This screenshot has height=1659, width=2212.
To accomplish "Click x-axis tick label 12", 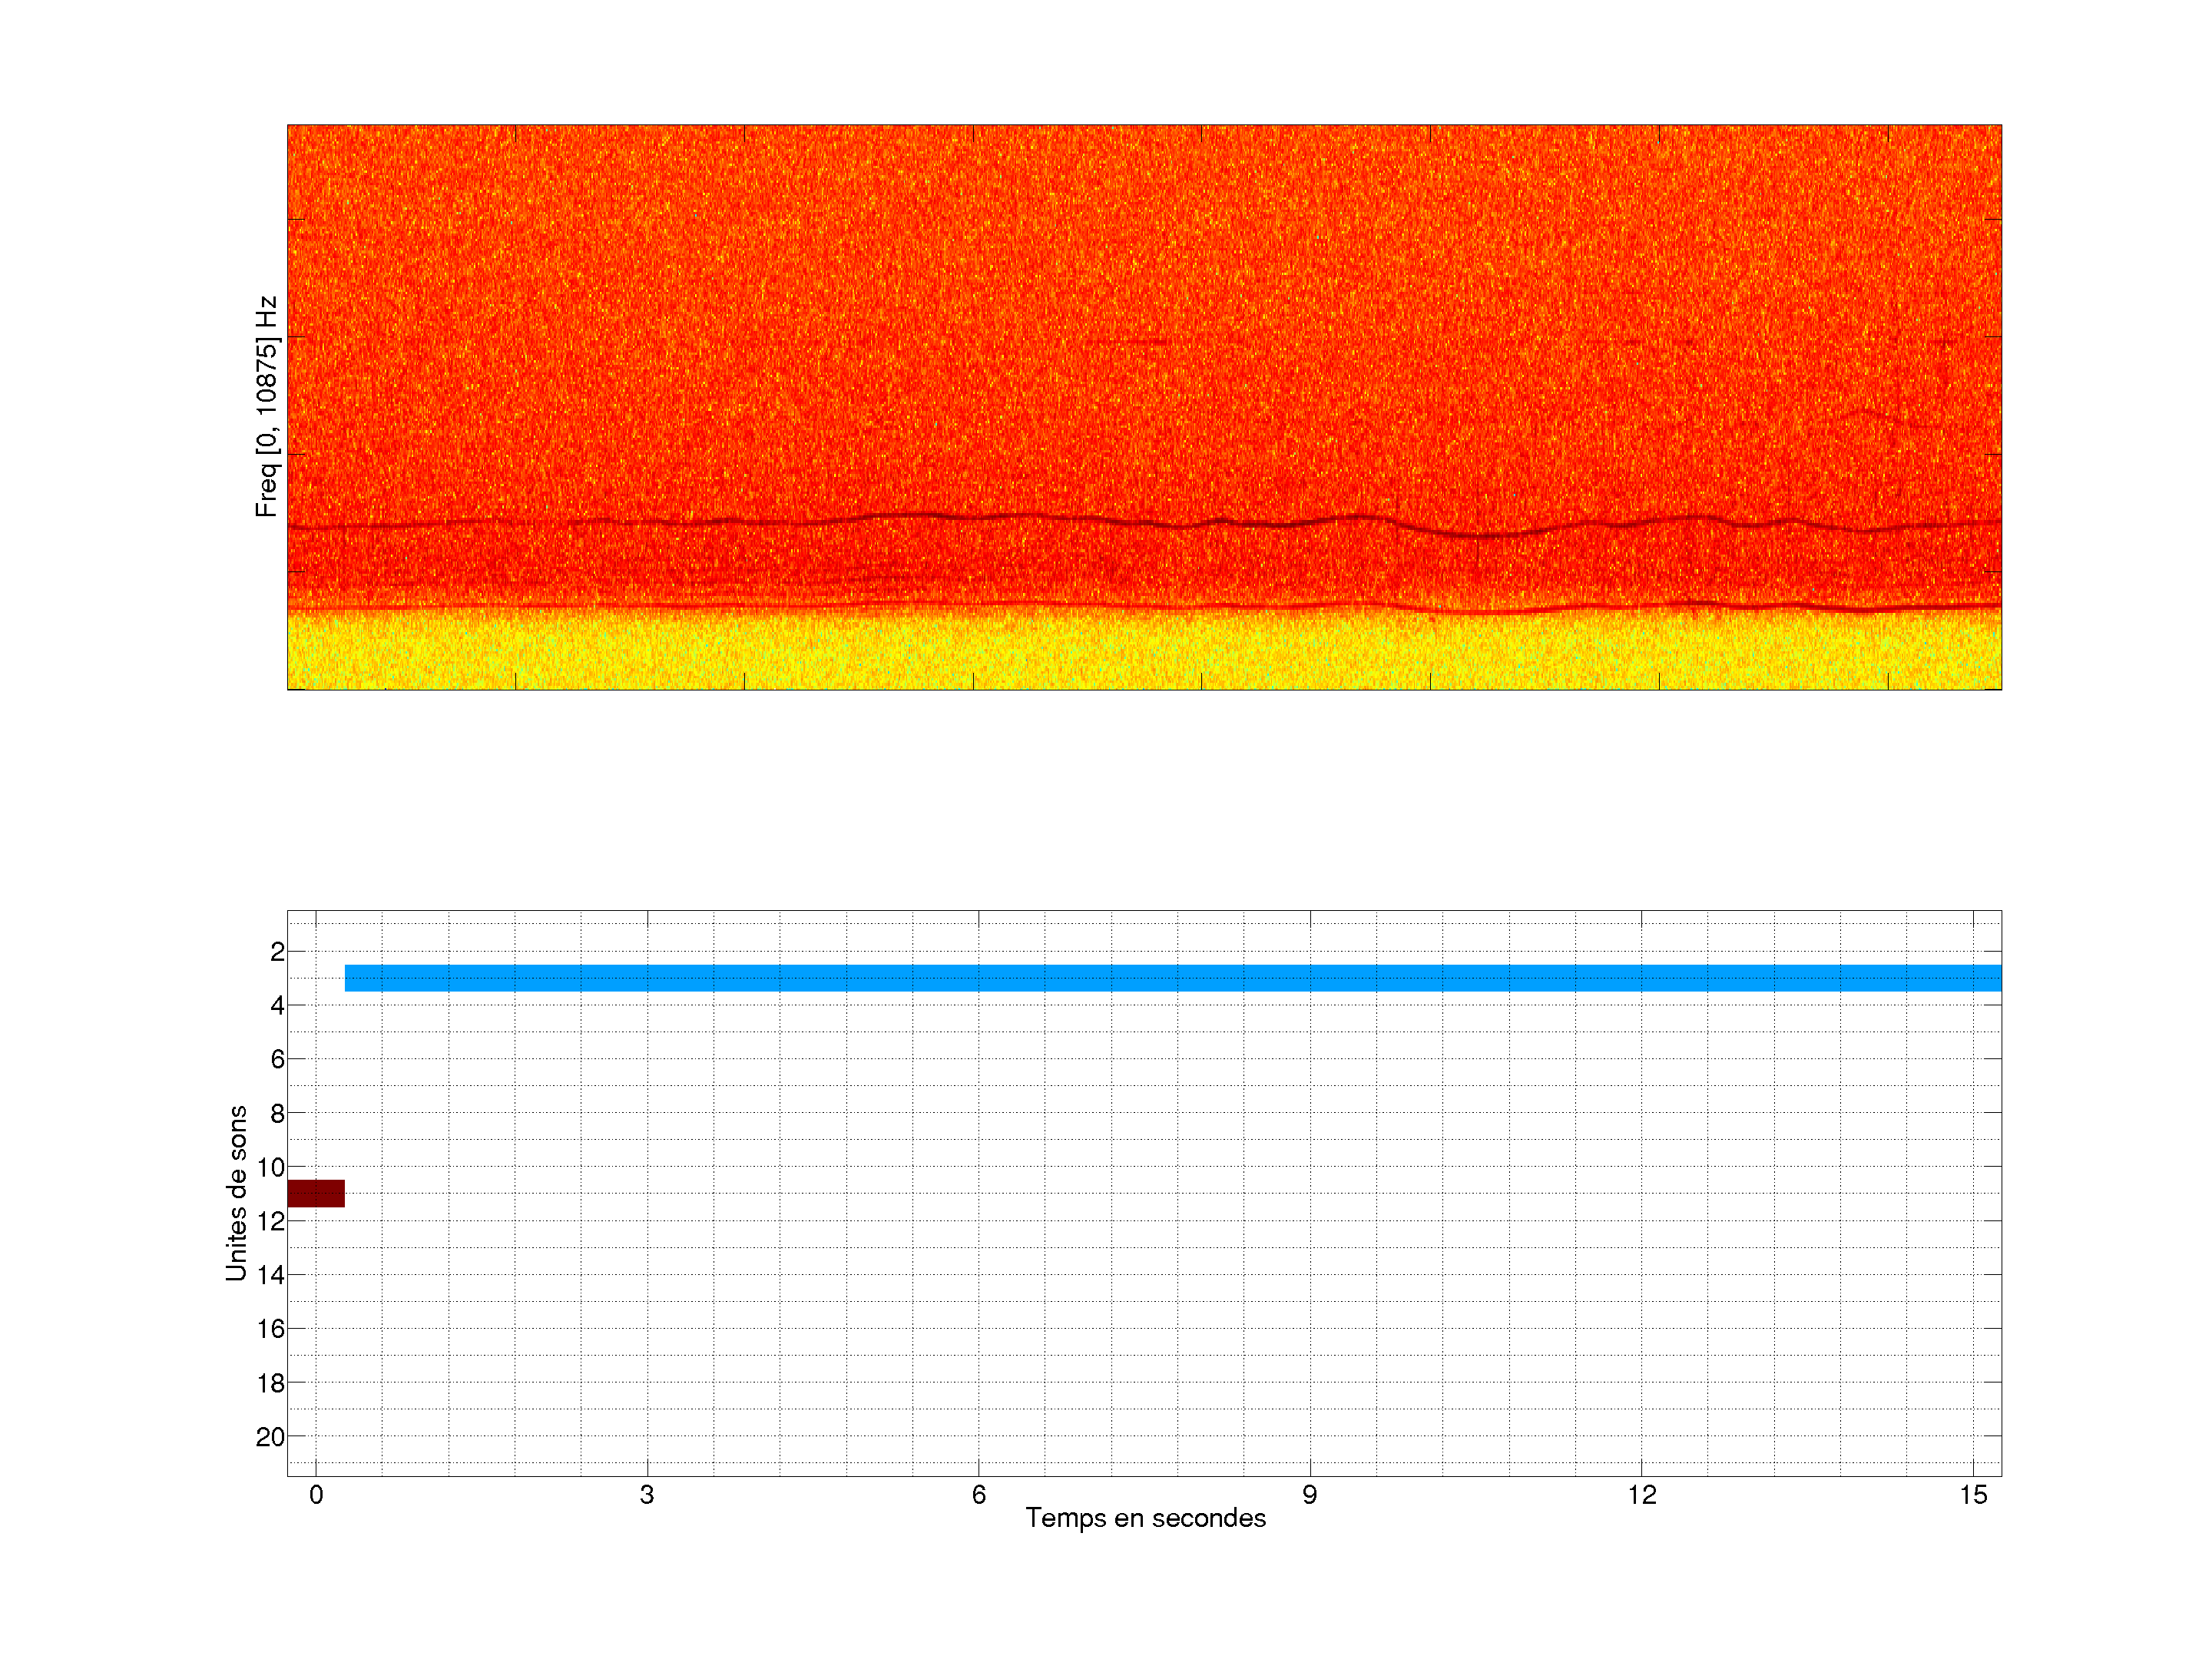I will click(1641, 1495).
